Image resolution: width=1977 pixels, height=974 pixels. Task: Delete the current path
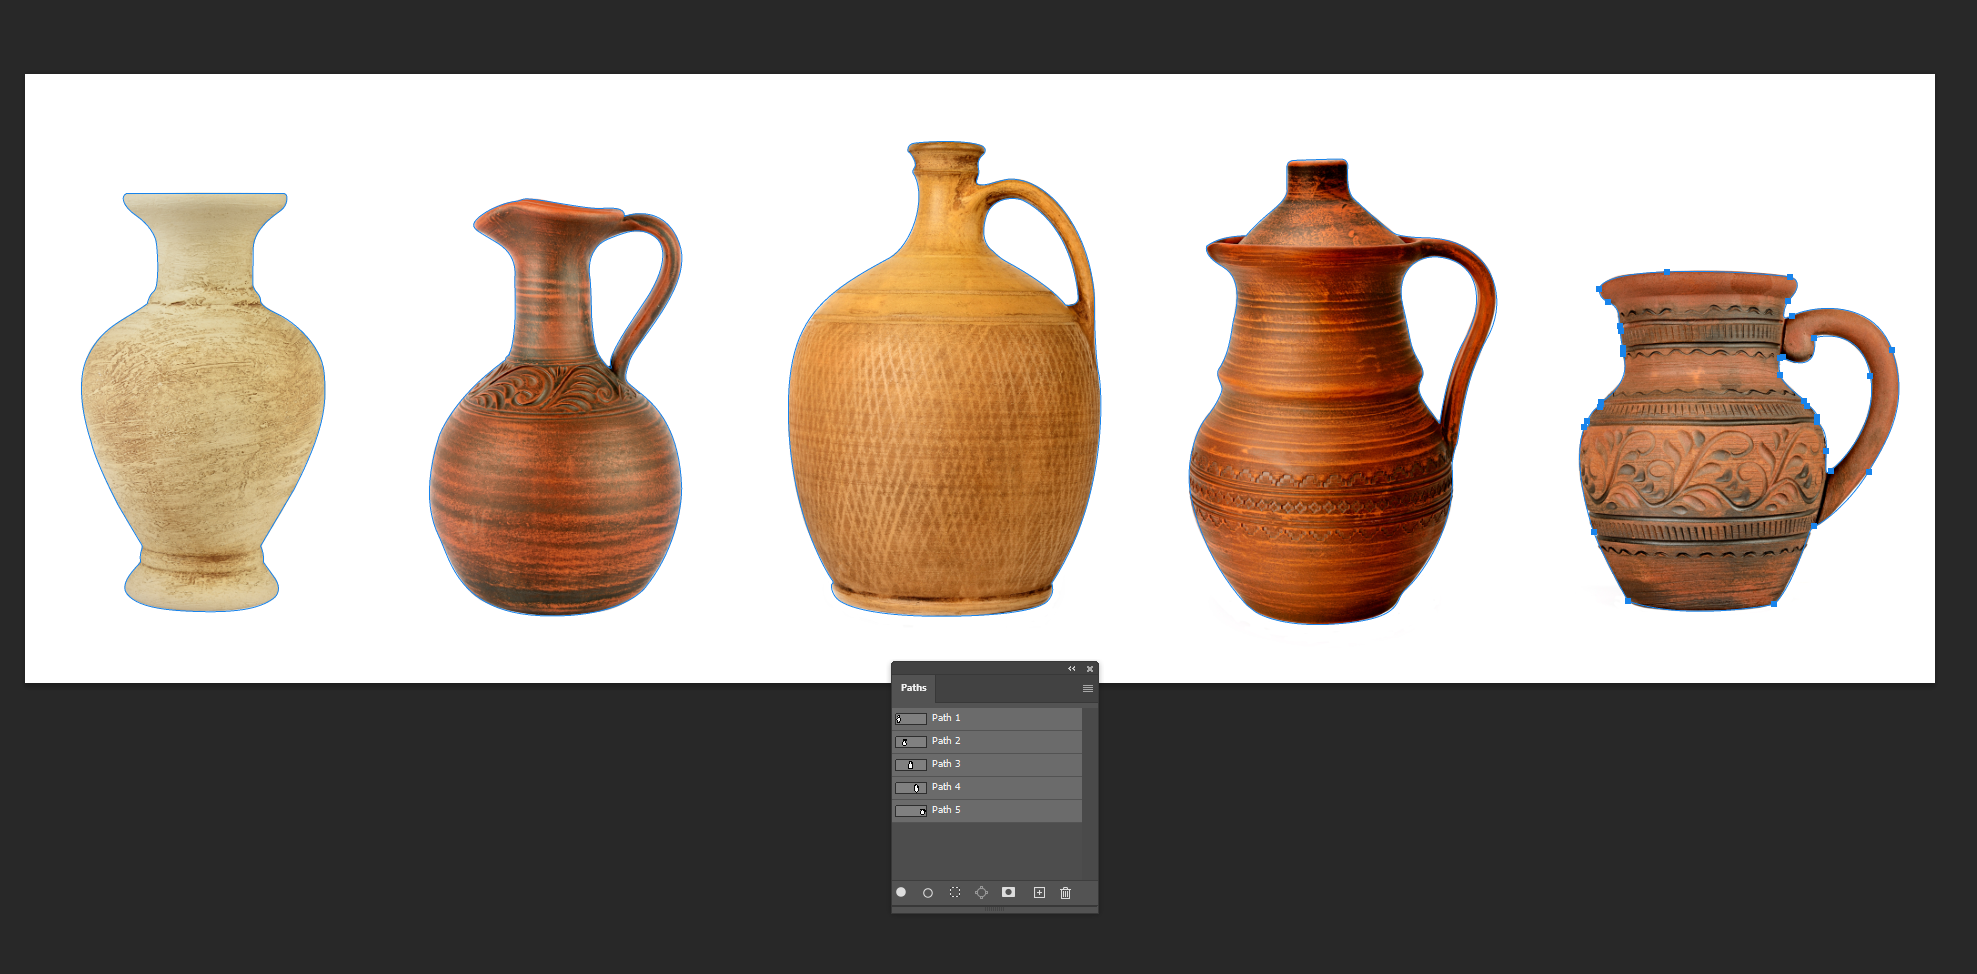click(x=1065, y=893)
